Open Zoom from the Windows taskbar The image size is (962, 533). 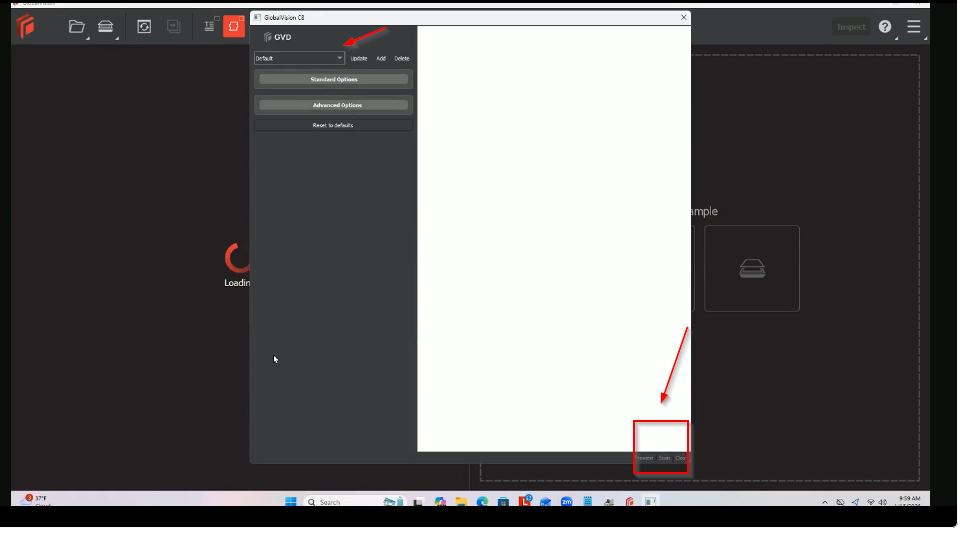(x=566, y=502)
